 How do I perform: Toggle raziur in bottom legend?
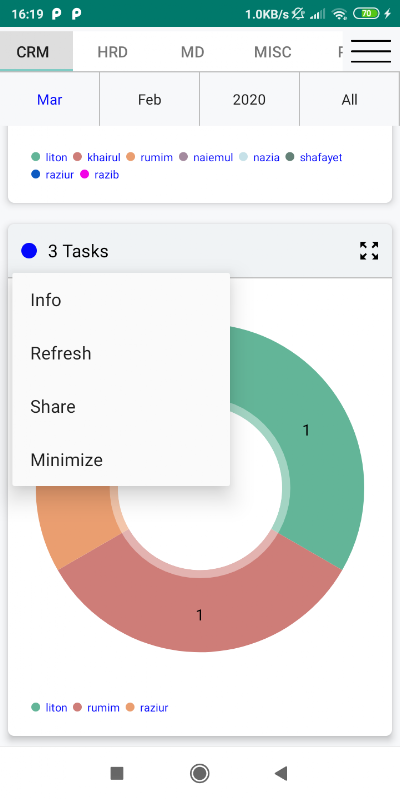click(147, 708)
